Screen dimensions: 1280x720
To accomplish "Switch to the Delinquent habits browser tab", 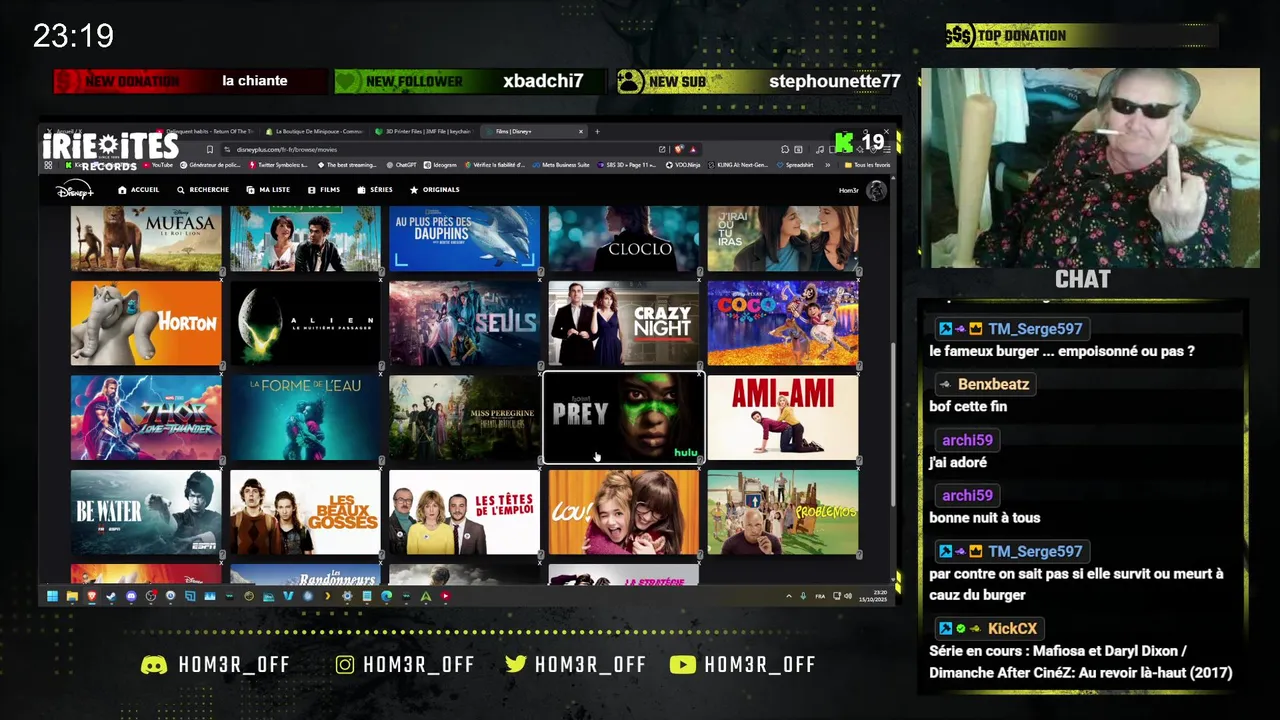I will coord(210,131).
